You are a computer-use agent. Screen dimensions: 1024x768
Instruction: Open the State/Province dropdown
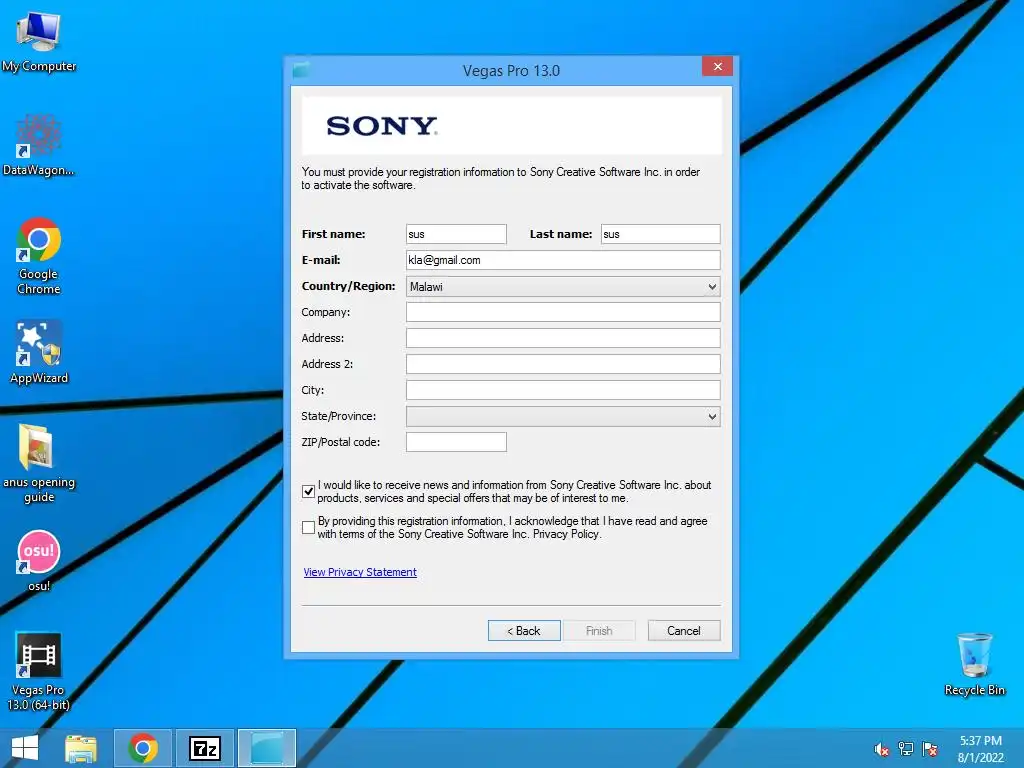click(563, 416)
